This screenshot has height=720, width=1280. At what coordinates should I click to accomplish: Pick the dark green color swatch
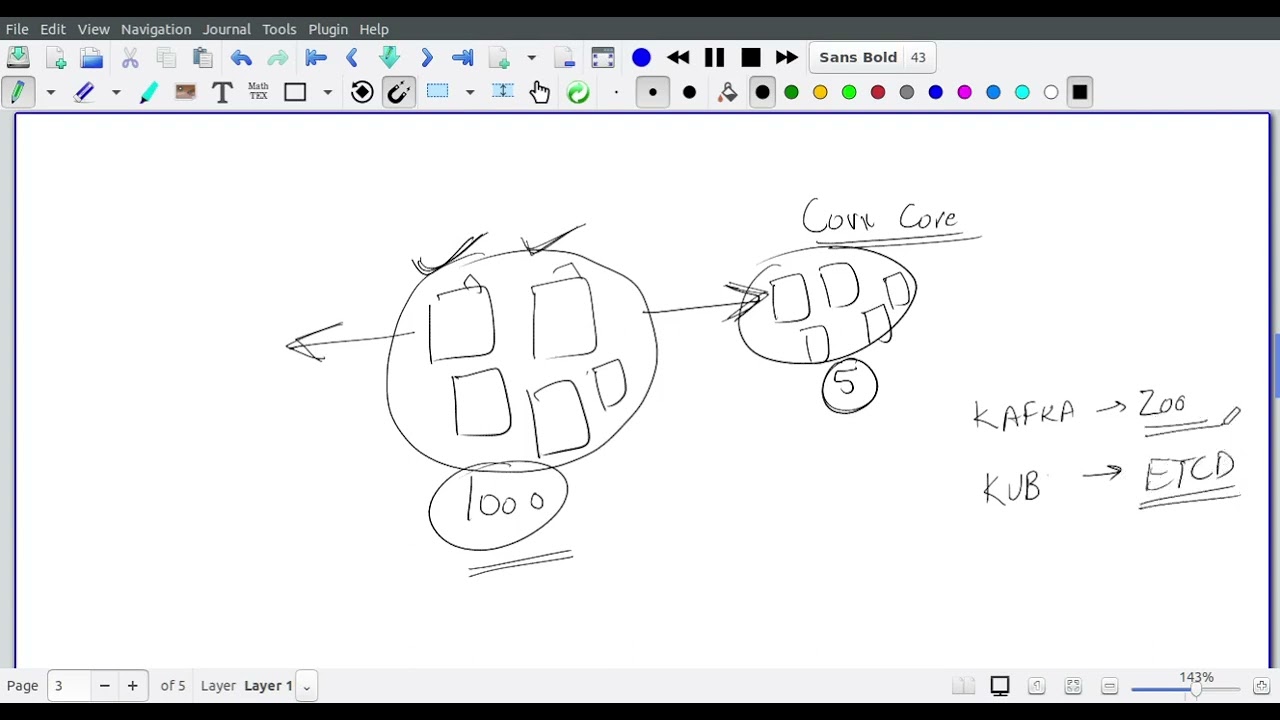tap(791, 93)
